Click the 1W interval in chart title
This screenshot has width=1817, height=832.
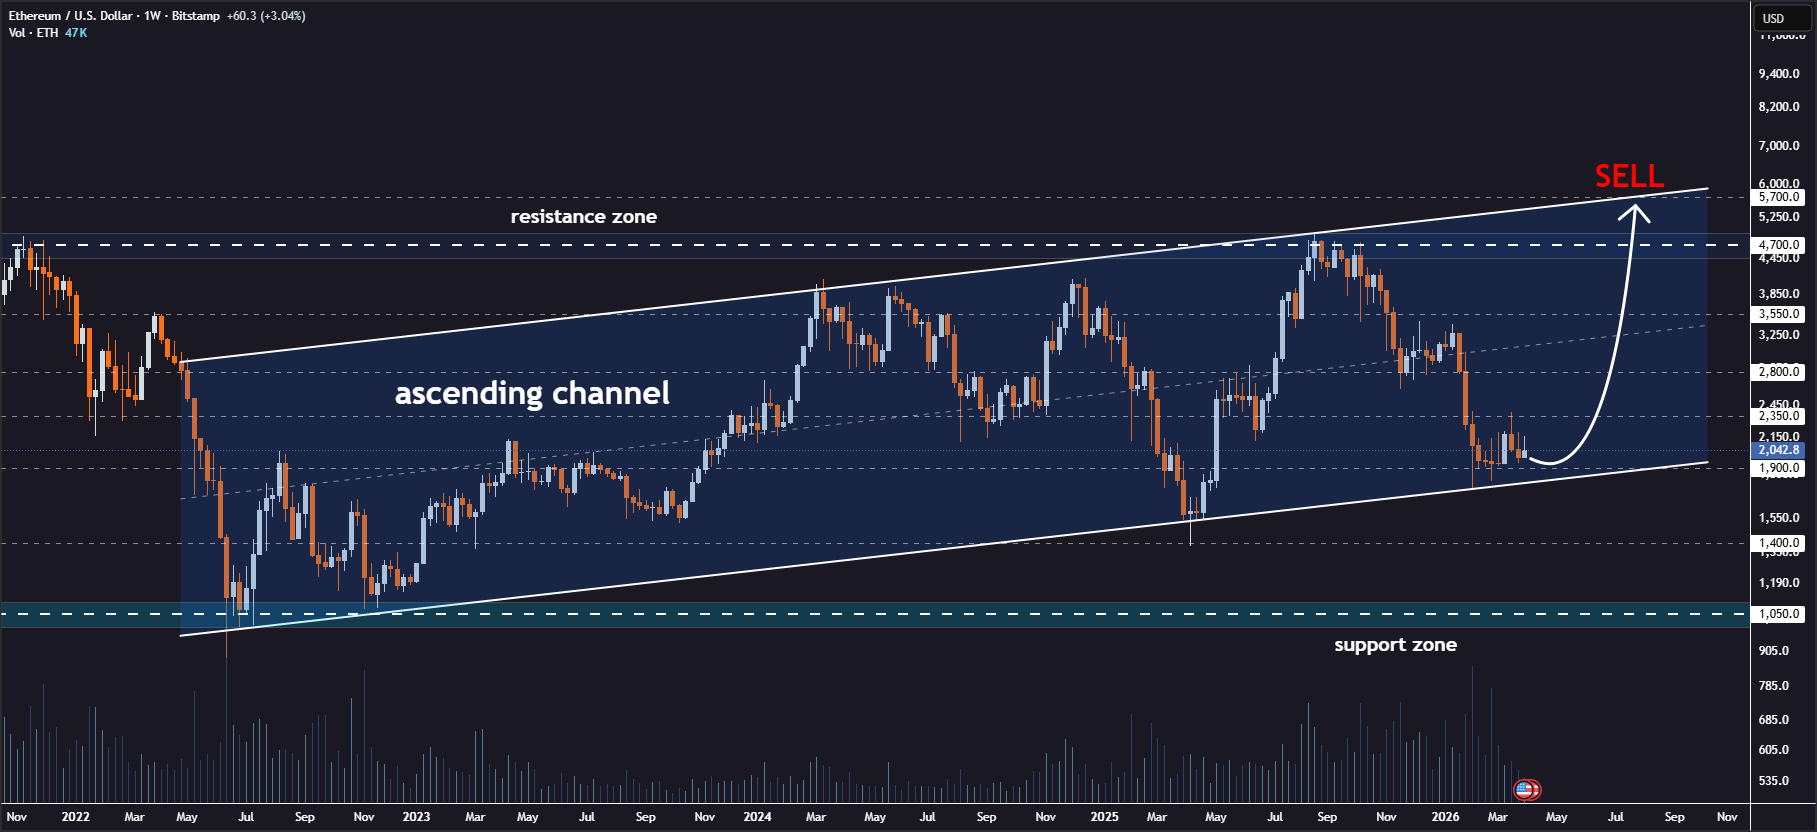[x=152, y=16]
